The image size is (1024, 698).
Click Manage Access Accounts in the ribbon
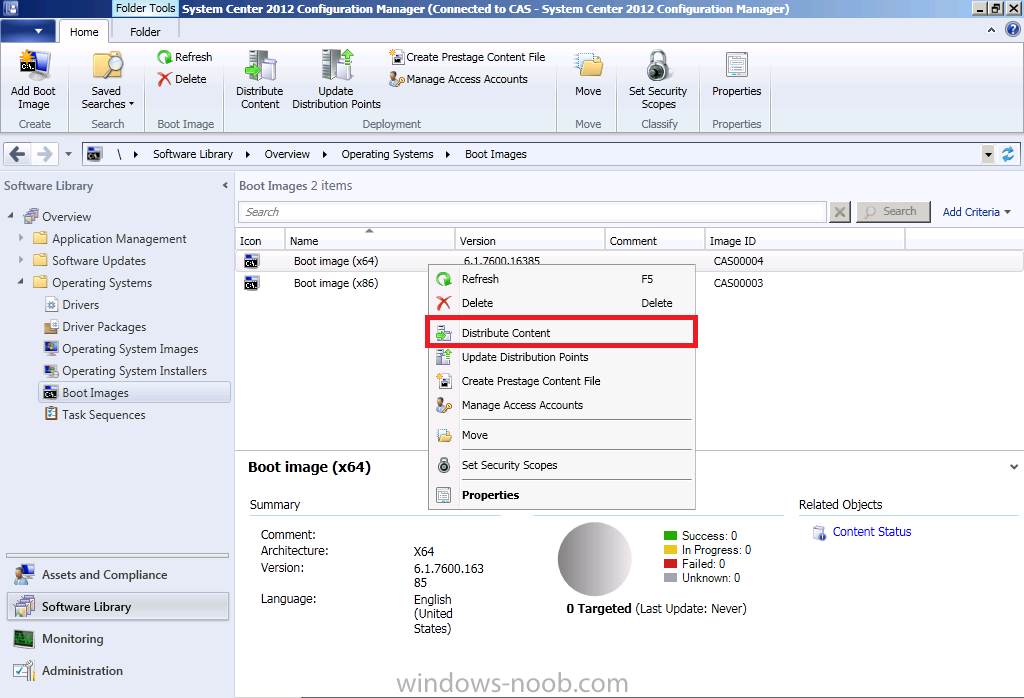tap(458, 79)
